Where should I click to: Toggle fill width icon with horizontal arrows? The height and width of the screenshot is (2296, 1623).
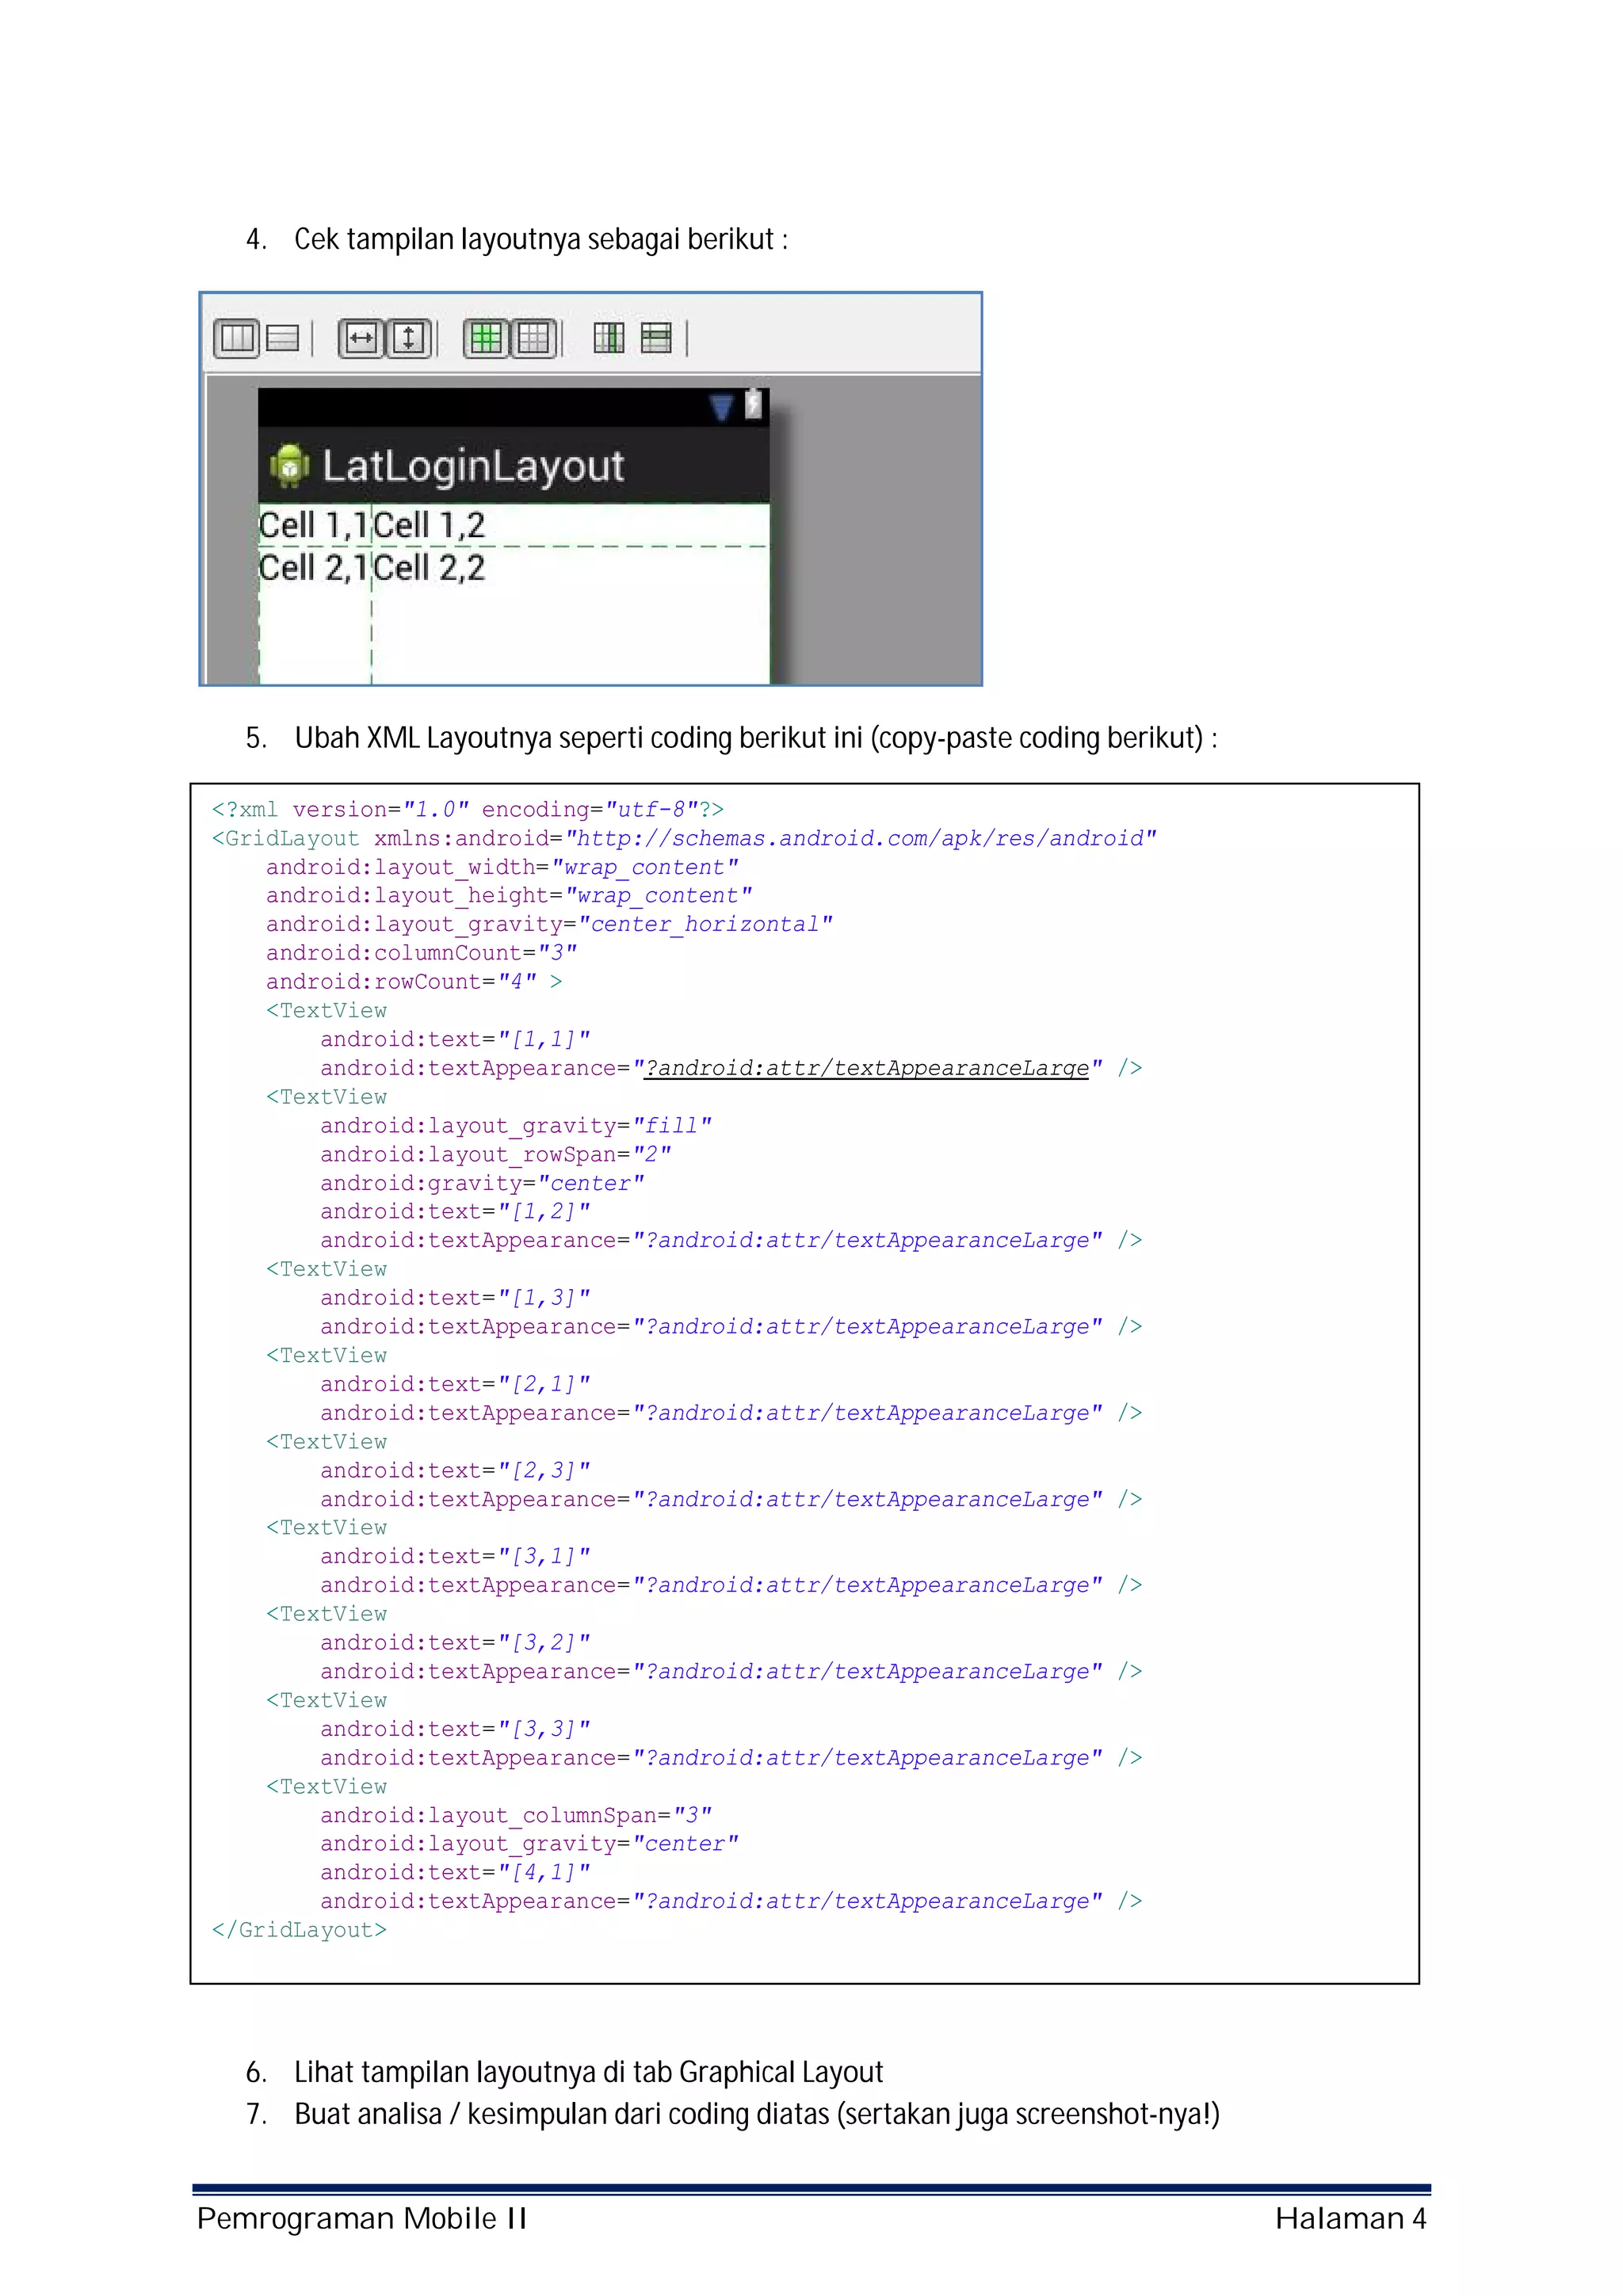point(361,339)
